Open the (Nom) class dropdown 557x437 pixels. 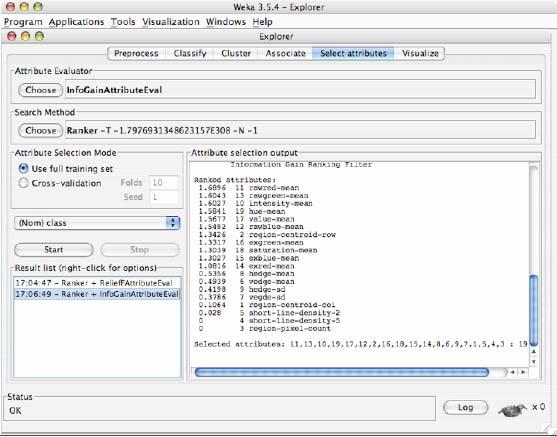pyautogui.click(x=97, y=223)
